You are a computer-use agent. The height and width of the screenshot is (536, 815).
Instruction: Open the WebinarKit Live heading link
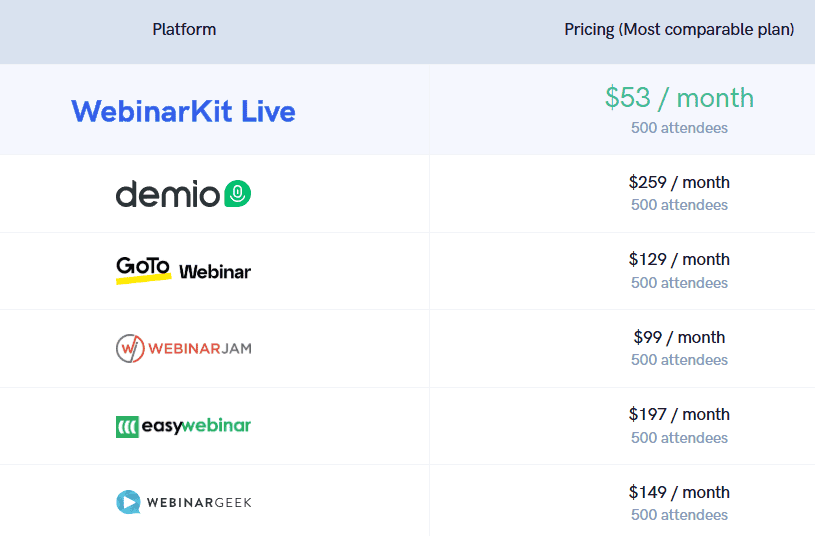click(183, 111)
